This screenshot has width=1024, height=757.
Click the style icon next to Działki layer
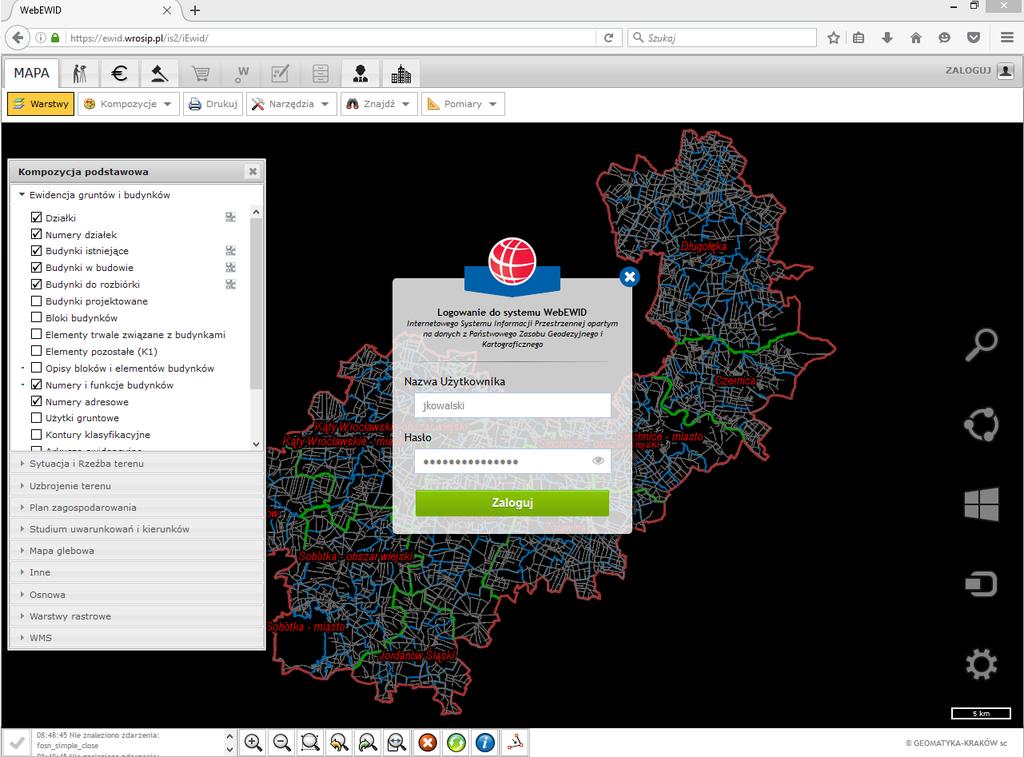[231, 217]
